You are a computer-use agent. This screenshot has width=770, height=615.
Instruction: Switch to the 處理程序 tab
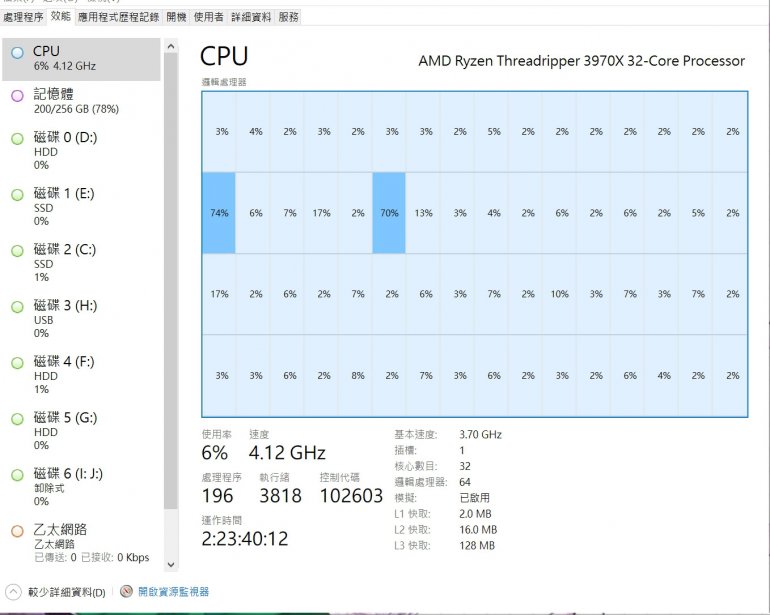pos(23,17)
